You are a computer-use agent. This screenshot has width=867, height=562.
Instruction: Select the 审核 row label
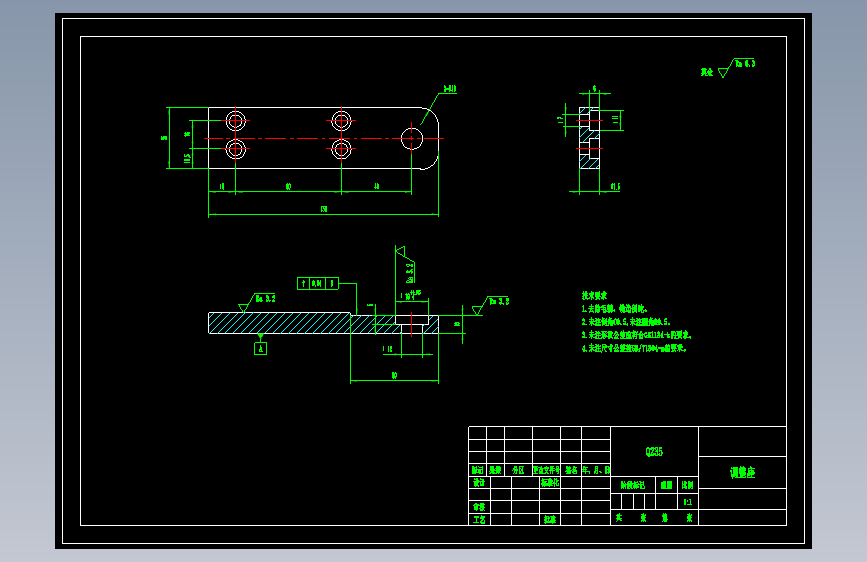479,507
